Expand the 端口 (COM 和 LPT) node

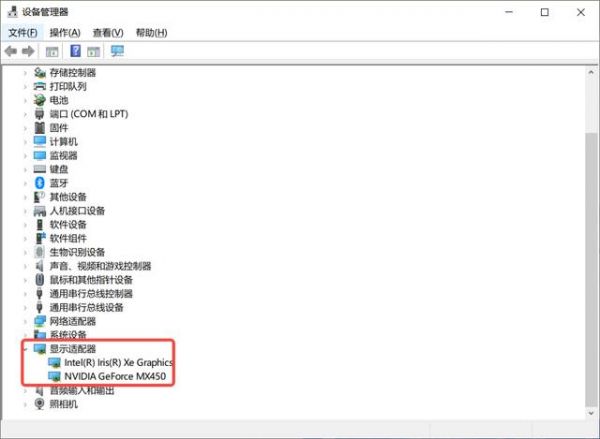pyautogui.click(x=25, y=114)
